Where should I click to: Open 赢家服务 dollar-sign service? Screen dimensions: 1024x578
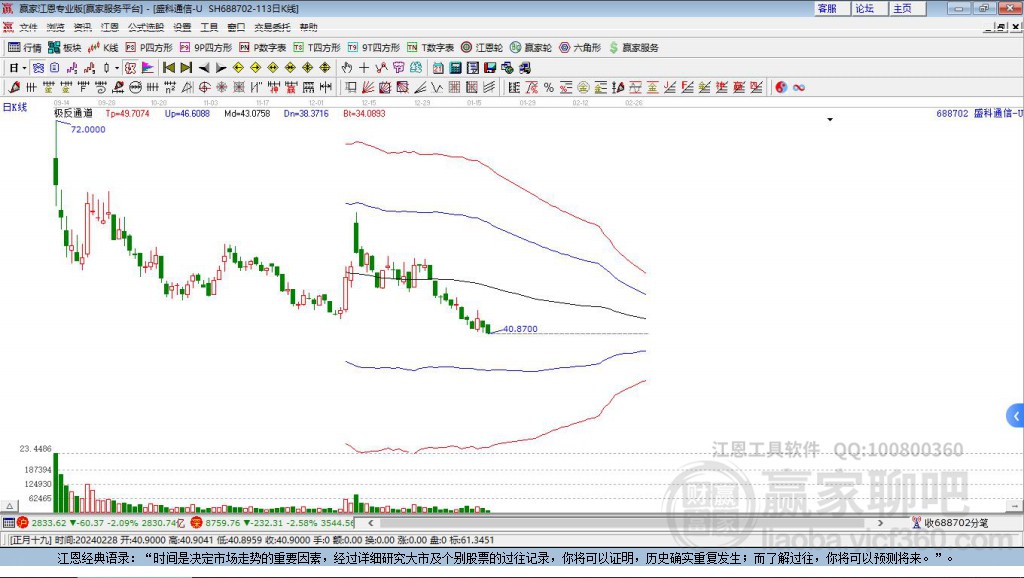(633, 48)
